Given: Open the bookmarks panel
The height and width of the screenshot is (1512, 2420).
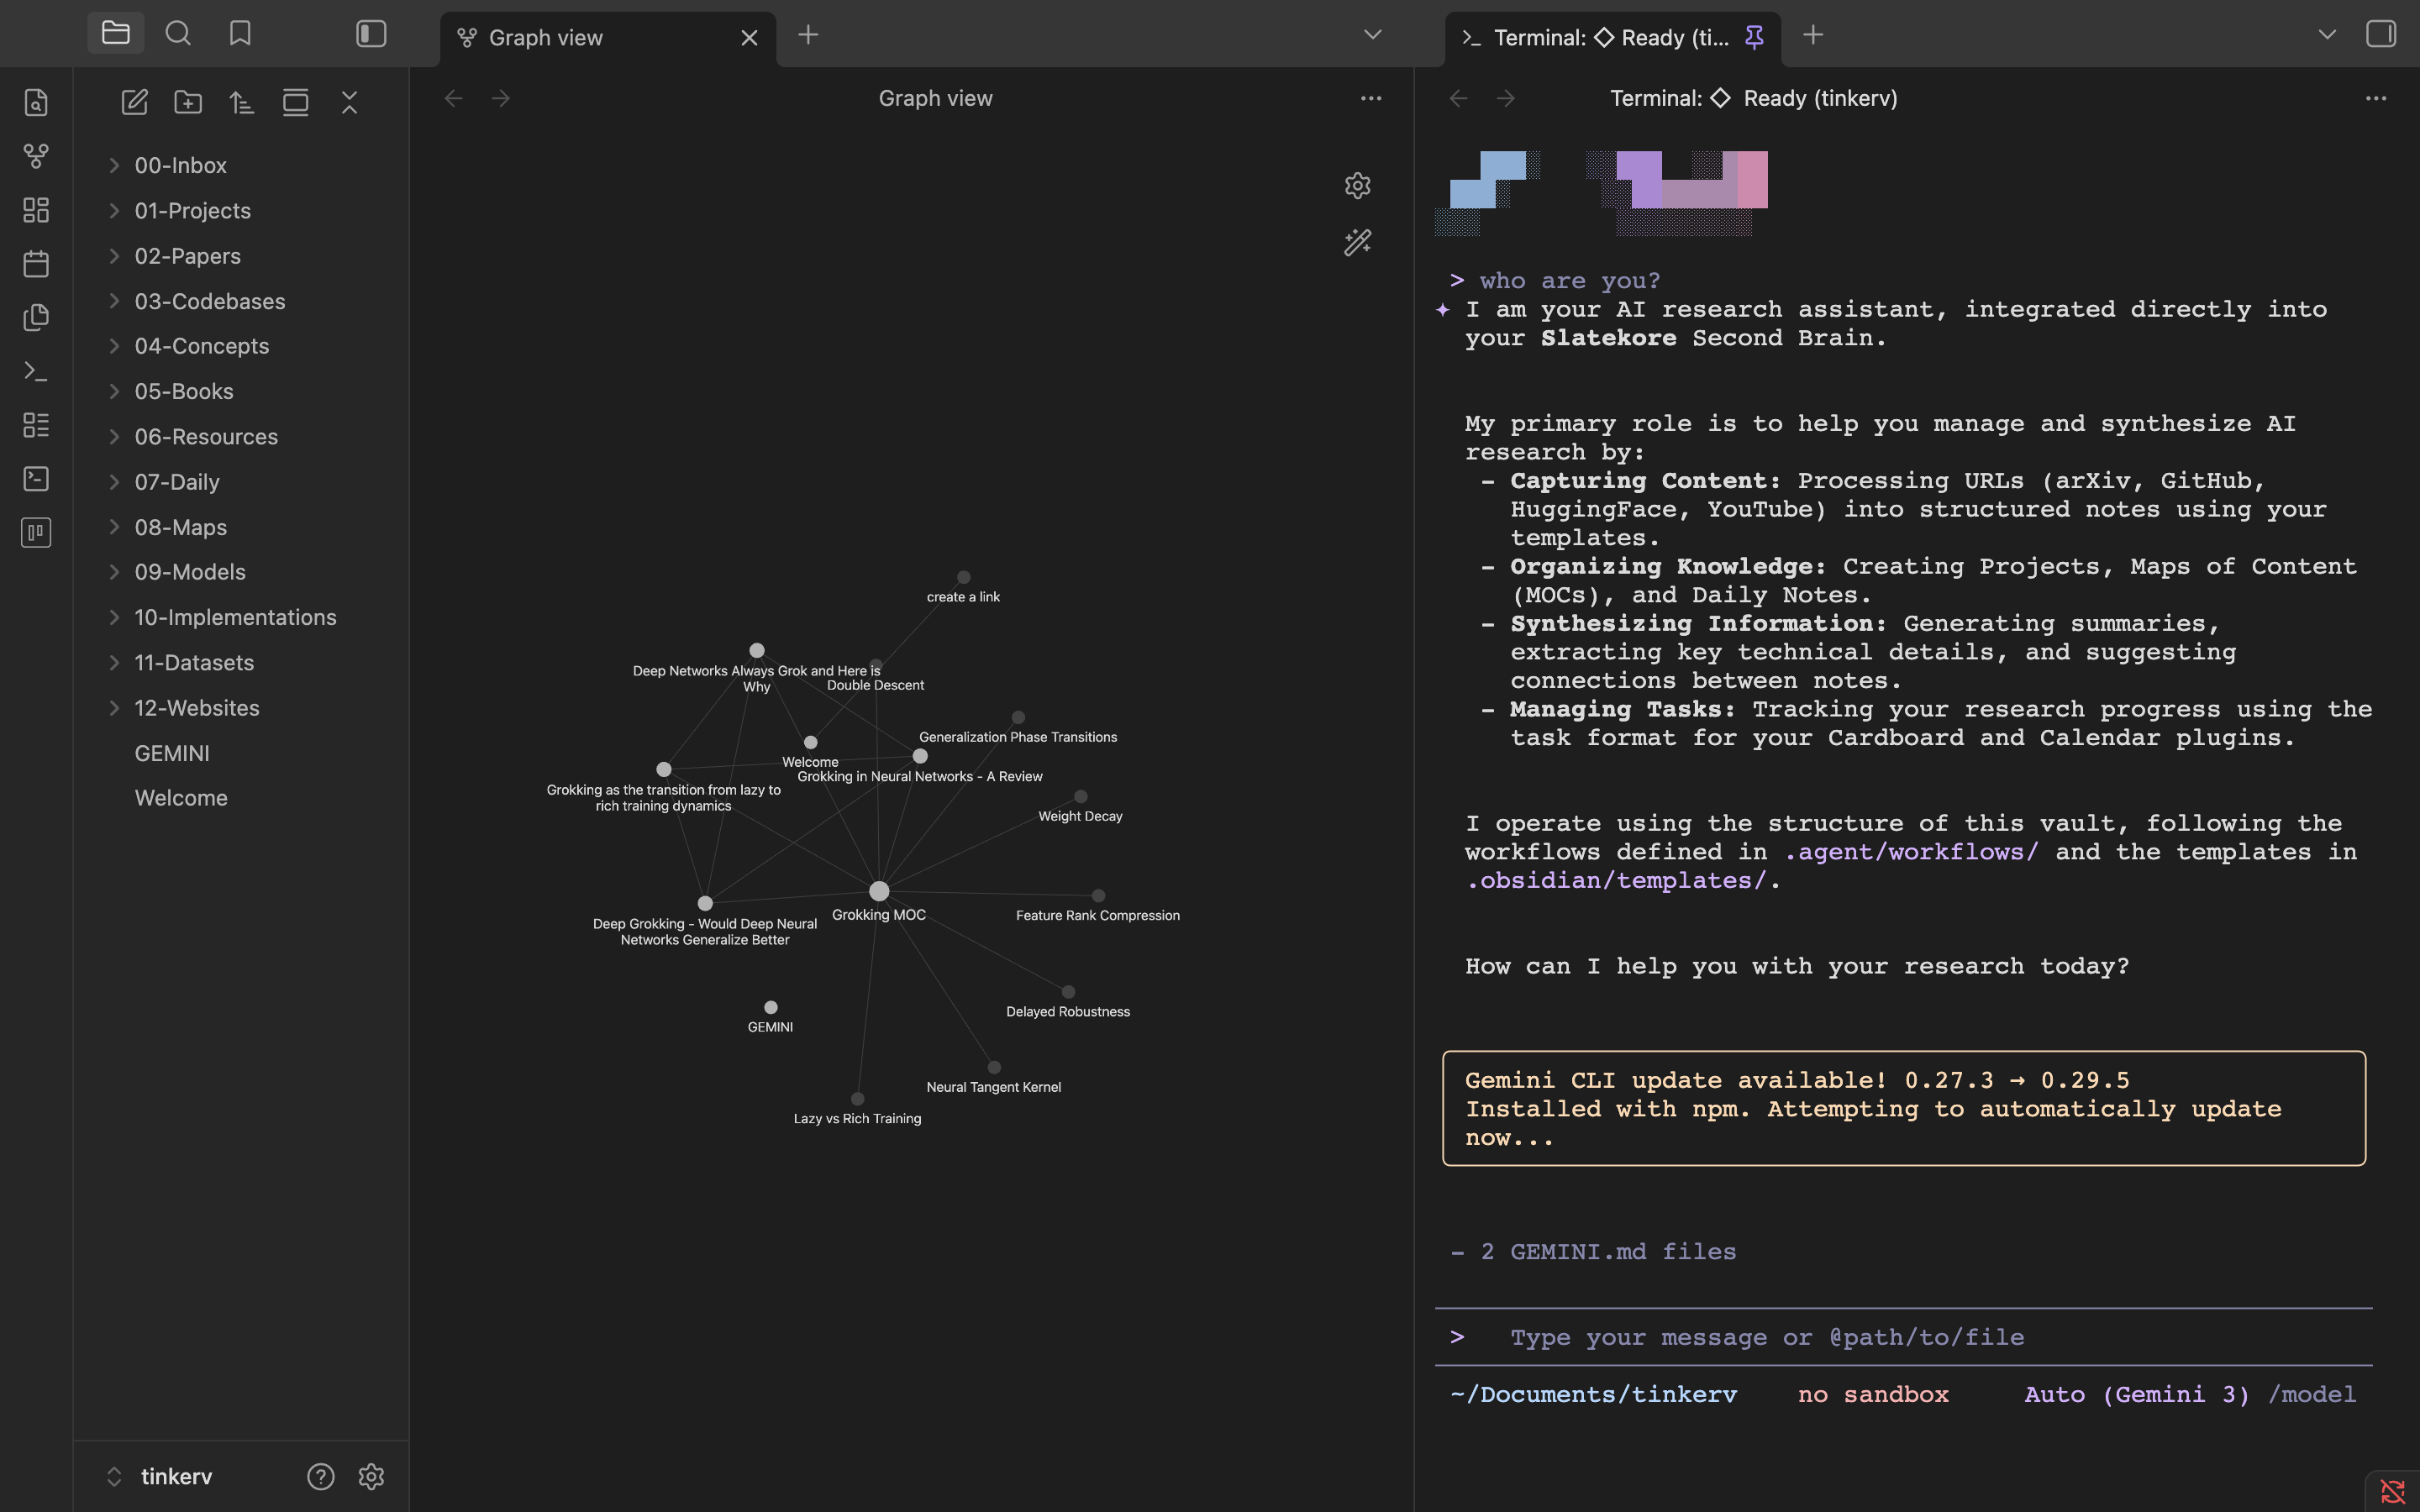Looking at the screenshot, I should (240, 34).
